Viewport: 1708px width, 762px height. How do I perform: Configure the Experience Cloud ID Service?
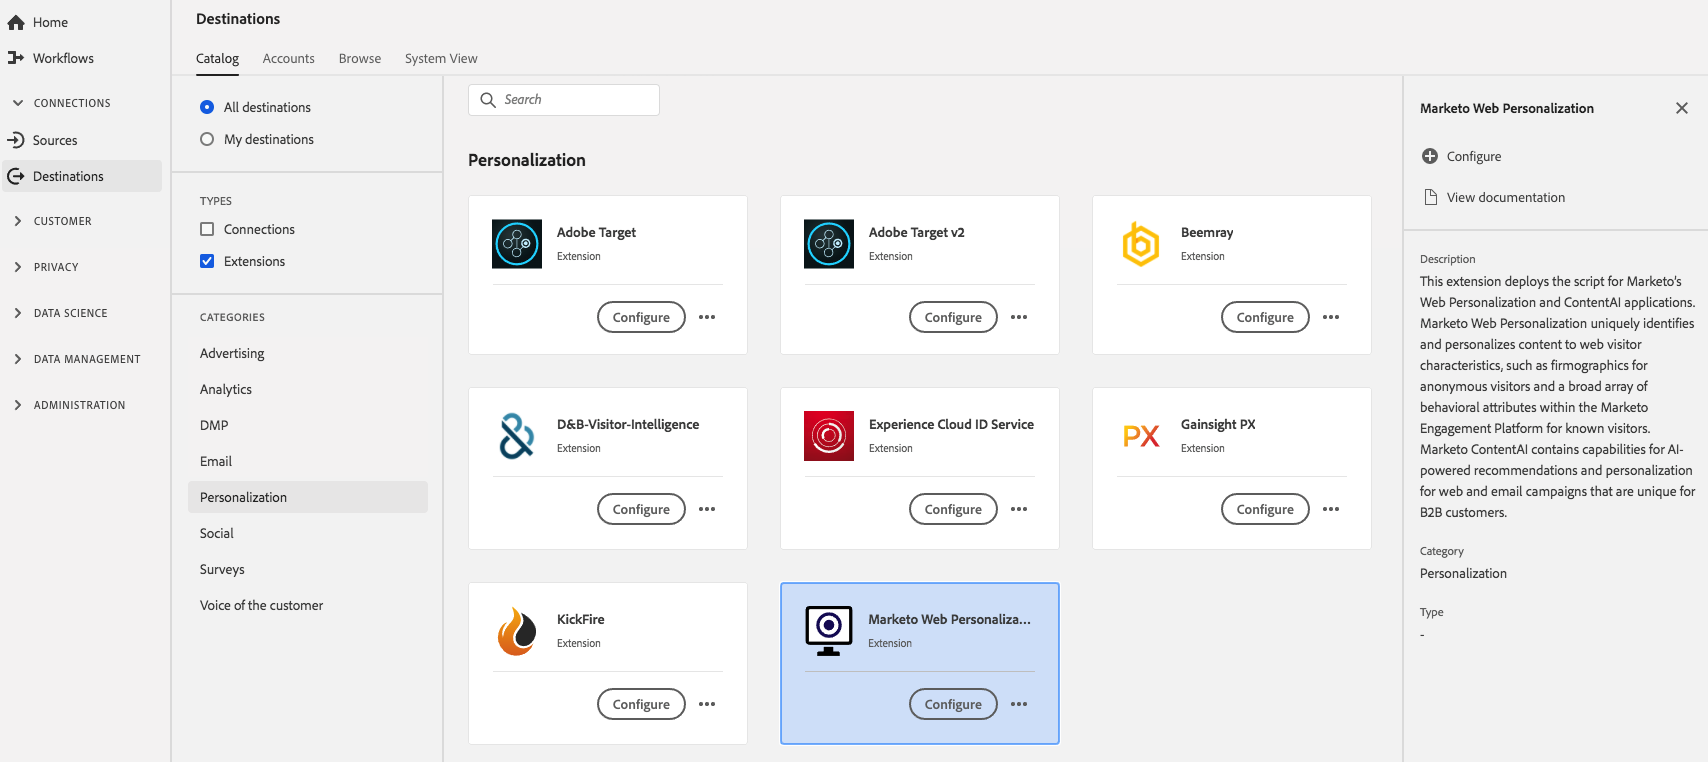pos(953,509)
